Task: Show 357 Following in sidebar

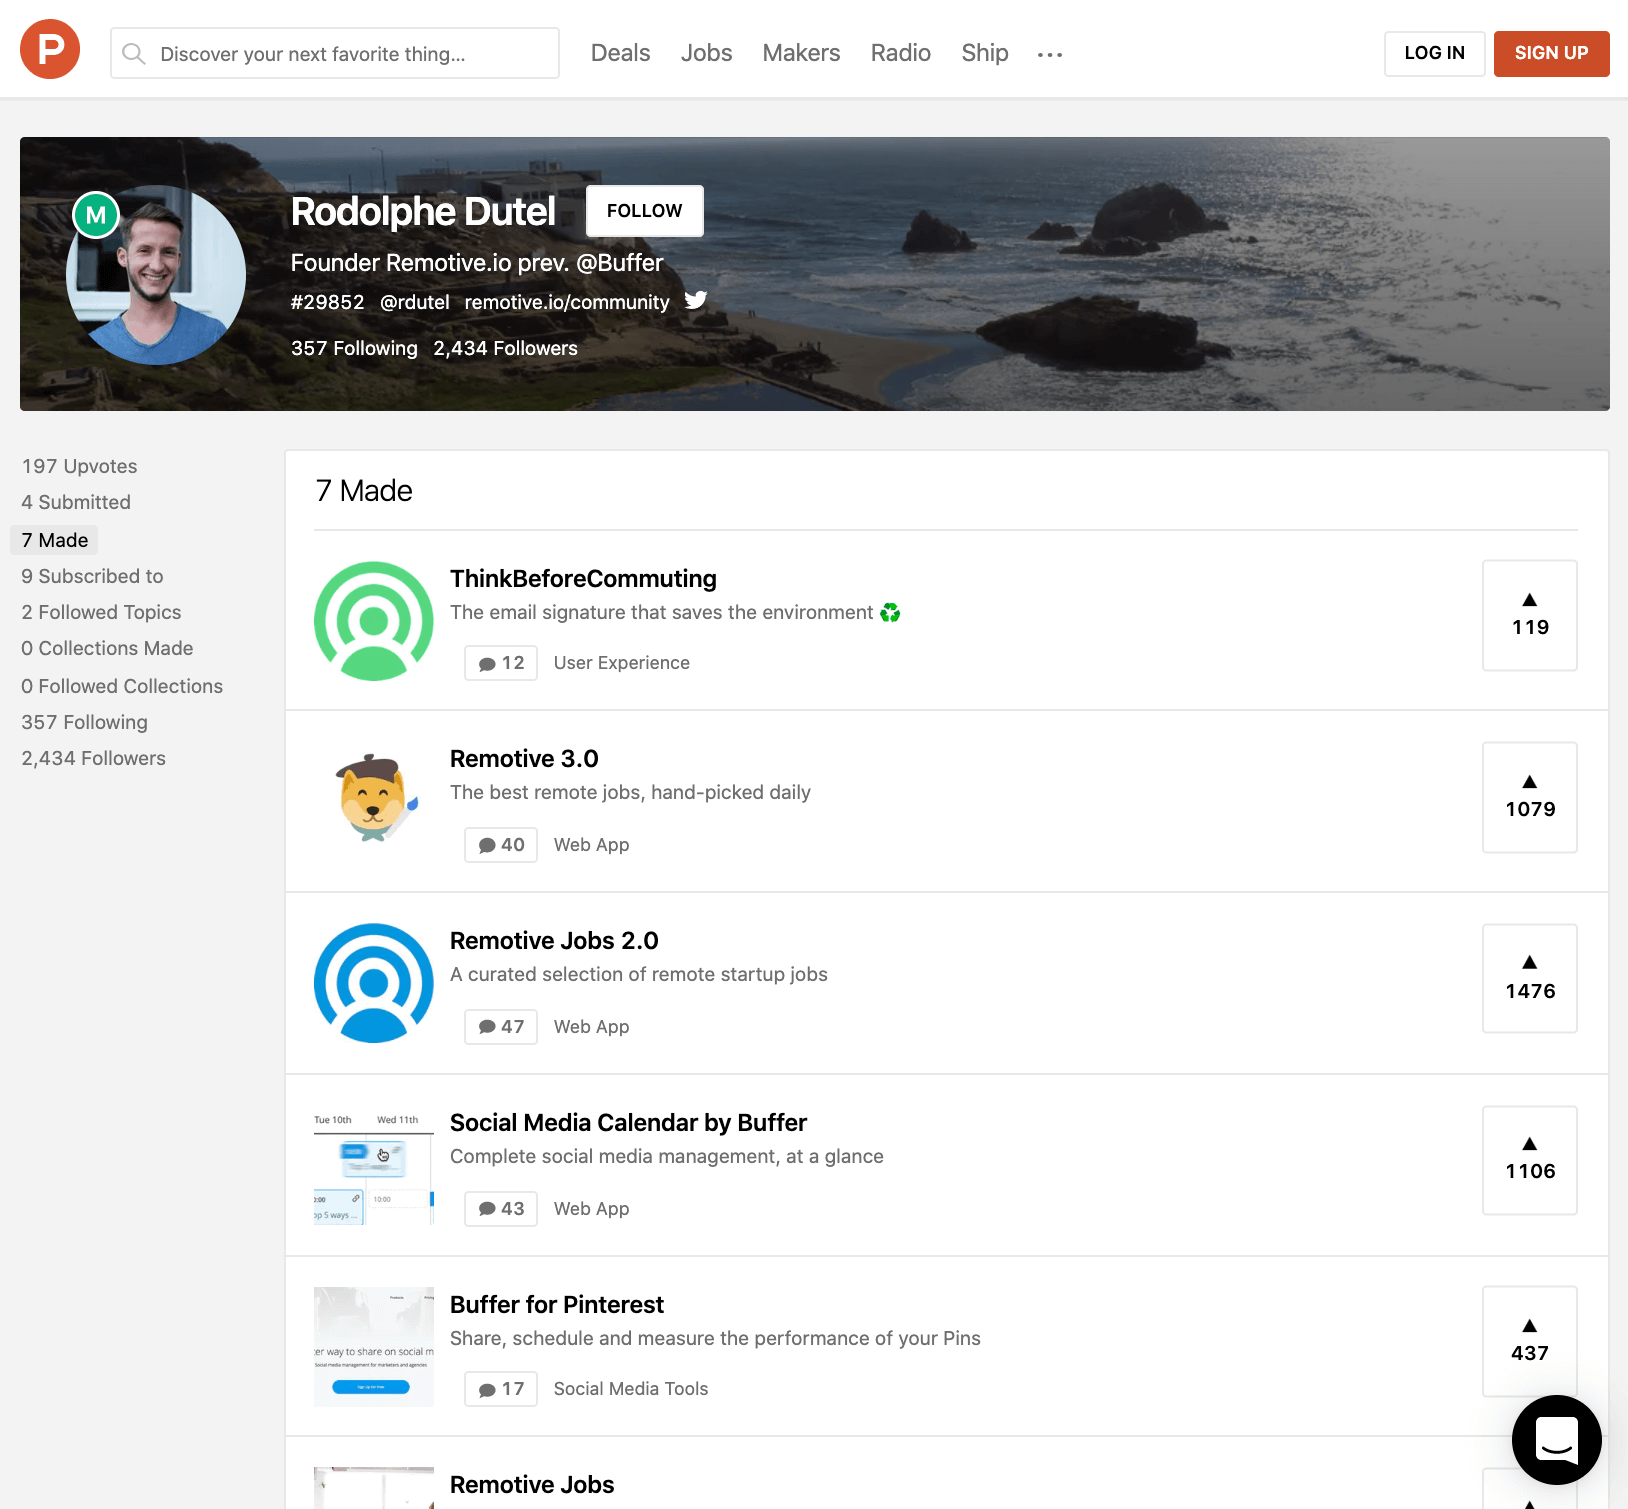Action: point(84,722)
